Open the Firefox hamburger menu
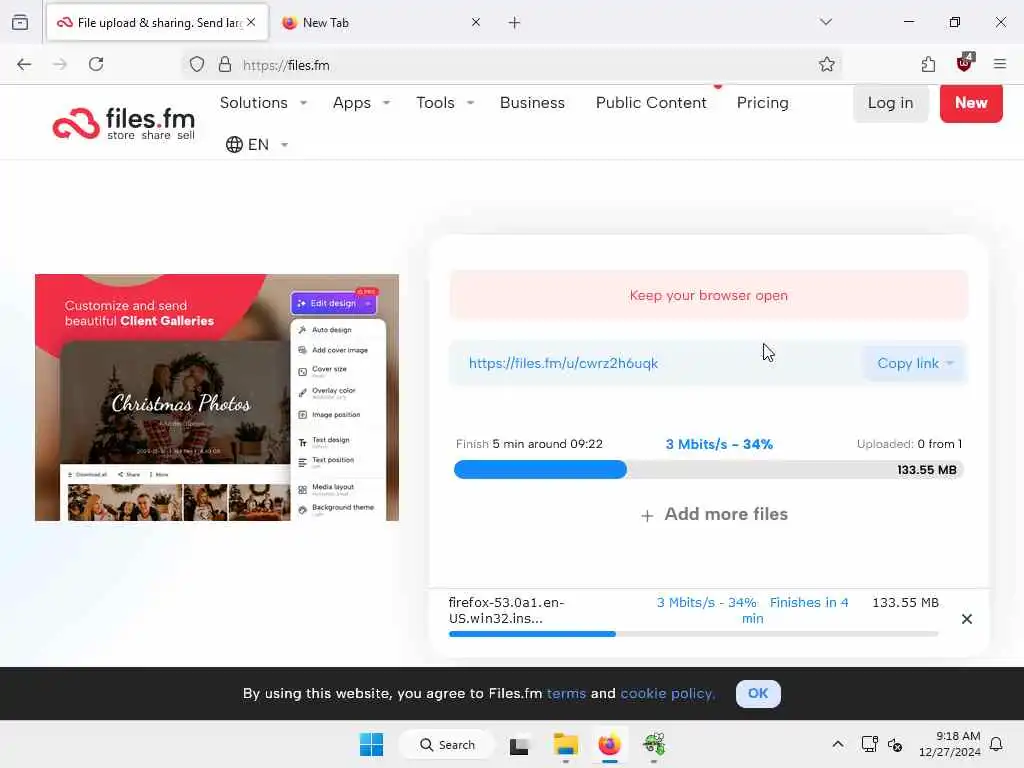 coord(1000,64)
